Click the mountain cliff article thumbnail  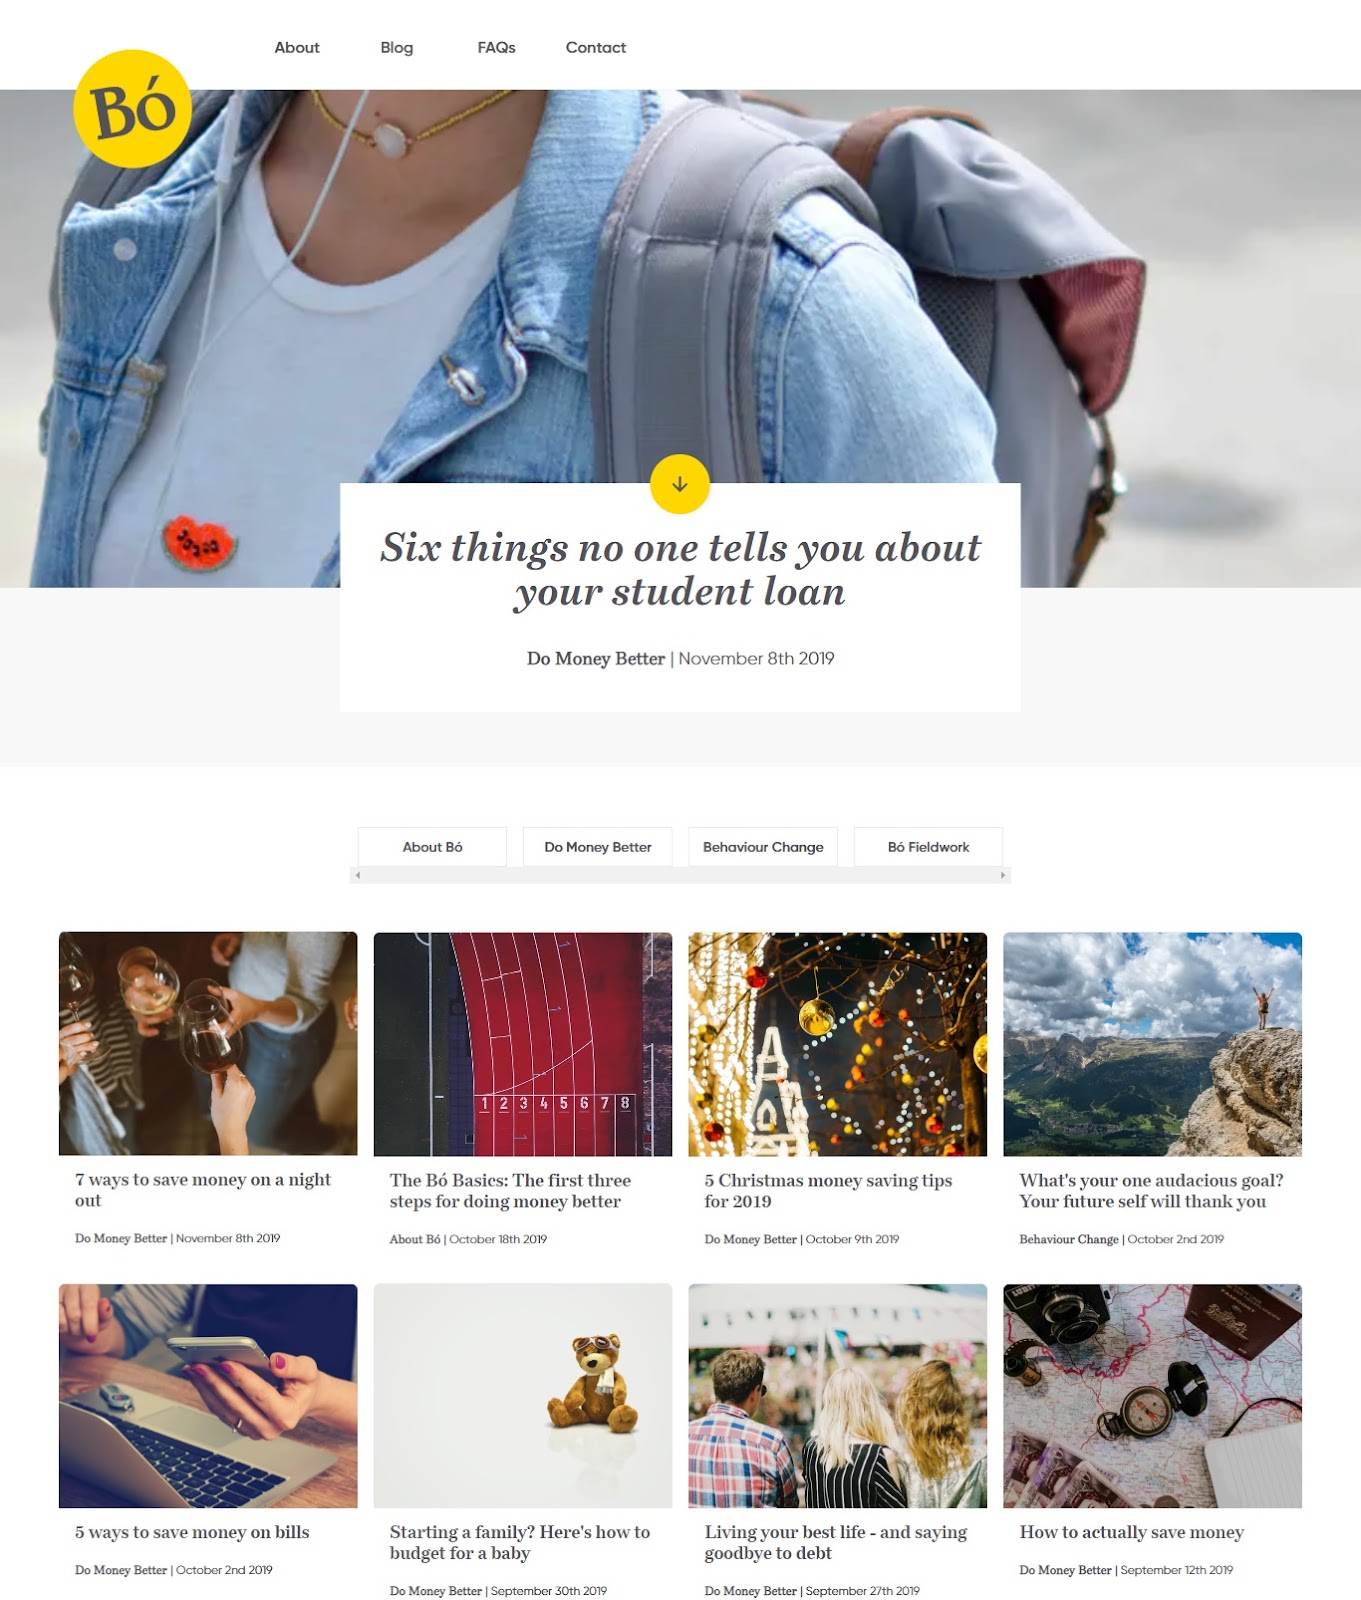1152,1044
